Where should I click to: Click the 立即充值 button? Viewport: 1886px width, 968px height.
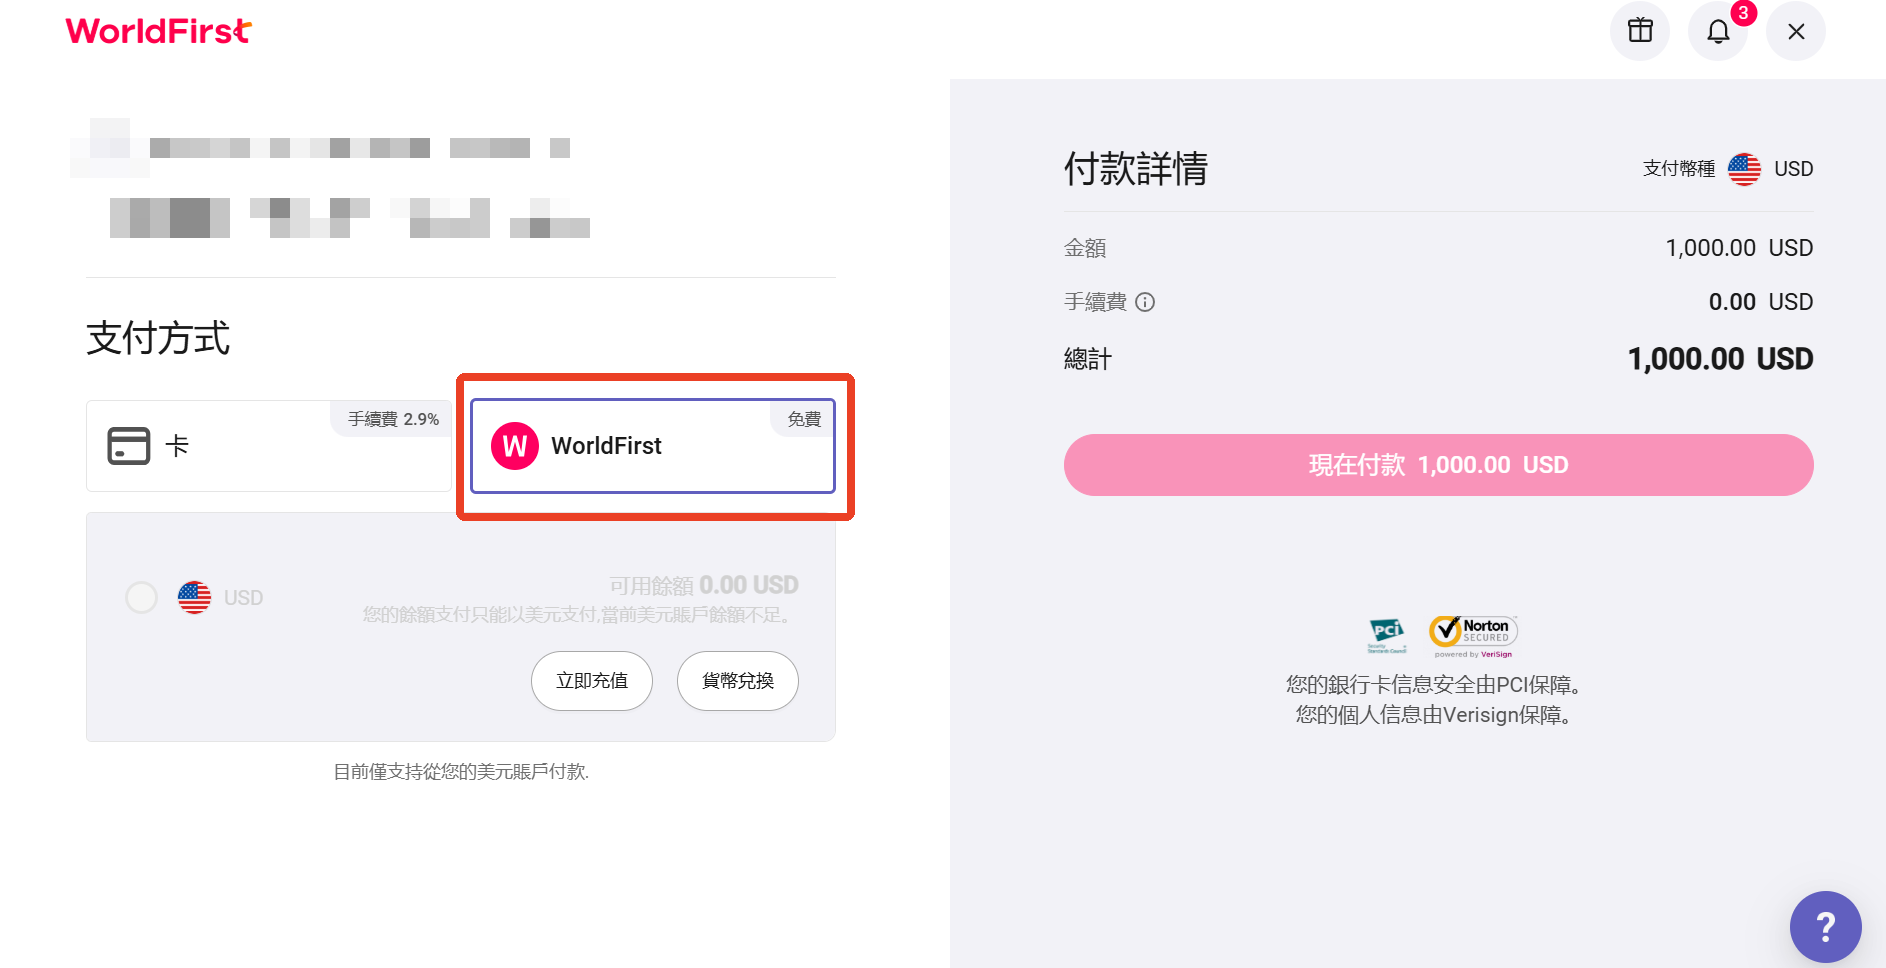[592, 681]
